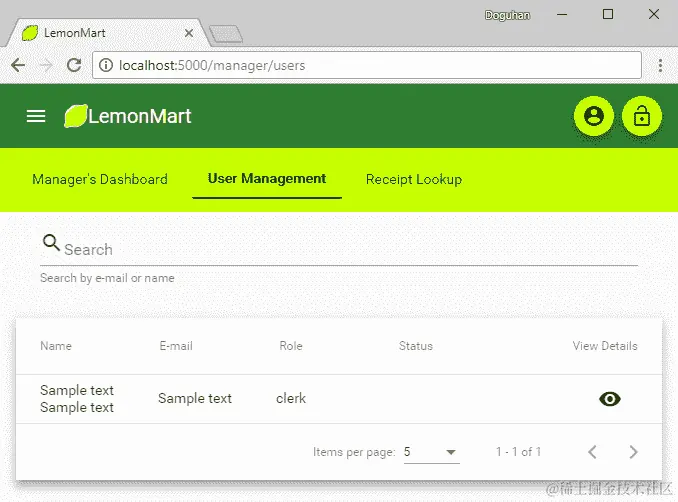Open the Receipt Lookup tab
The image size is (678, 502).
[x=414, y=179]
